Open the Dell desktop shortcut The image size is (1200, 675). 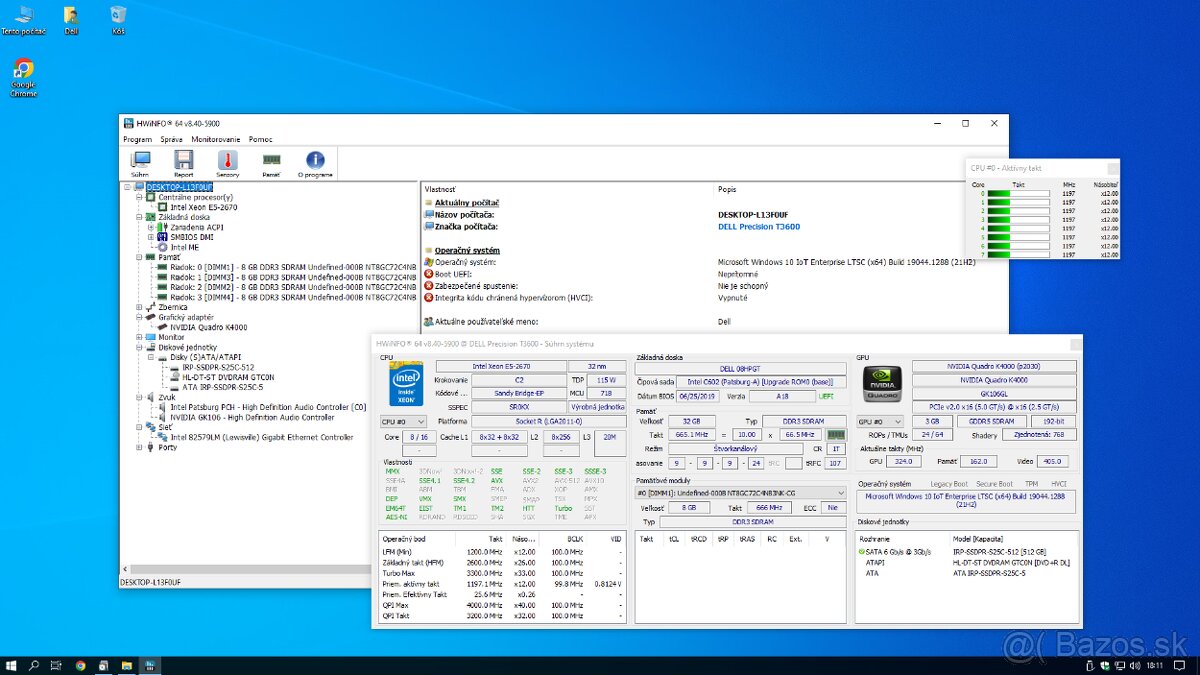70,16
